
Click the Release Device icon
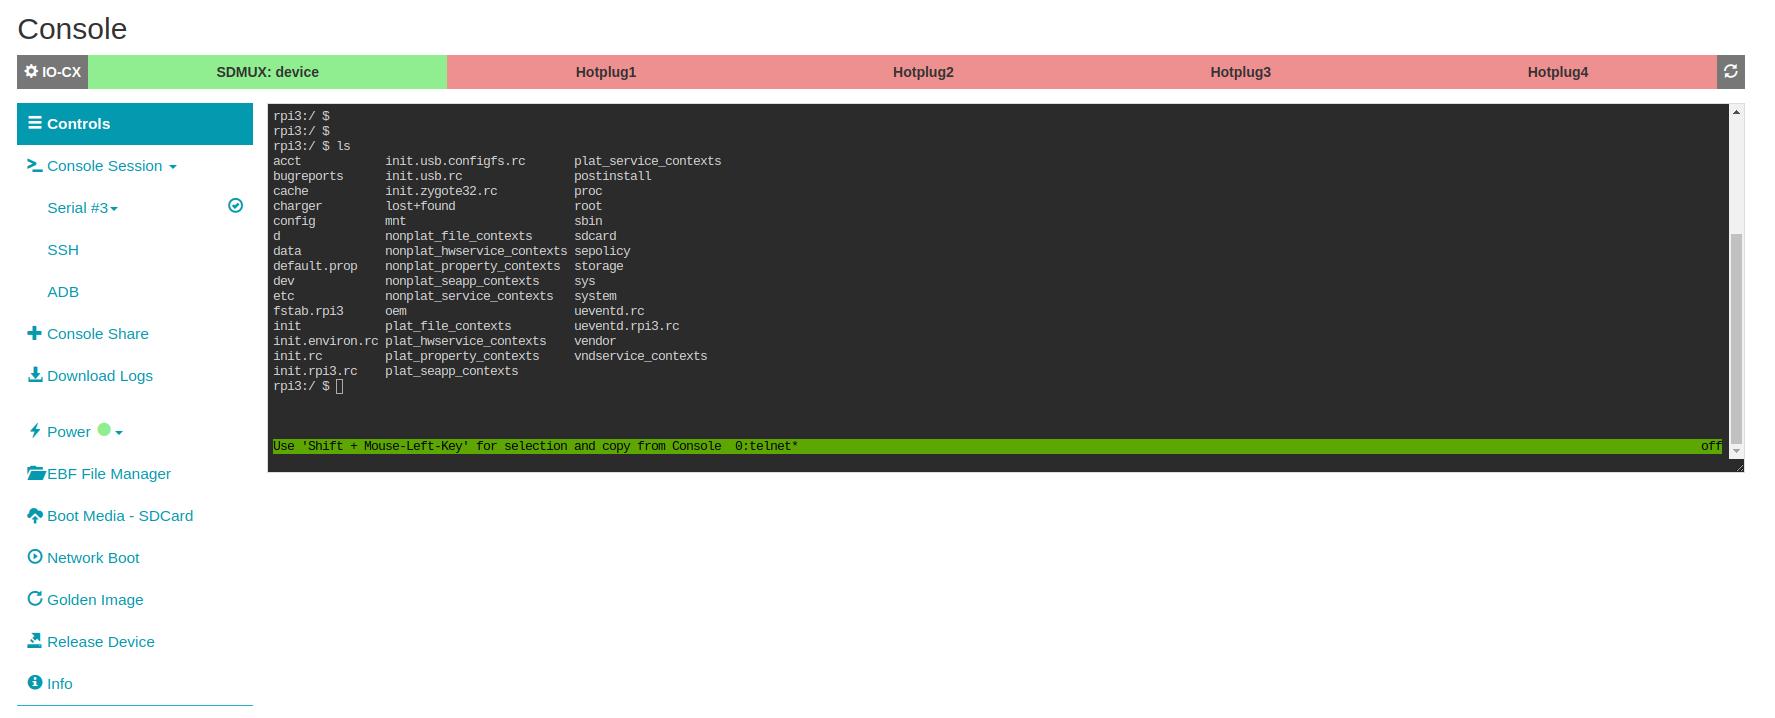[35, 641]
